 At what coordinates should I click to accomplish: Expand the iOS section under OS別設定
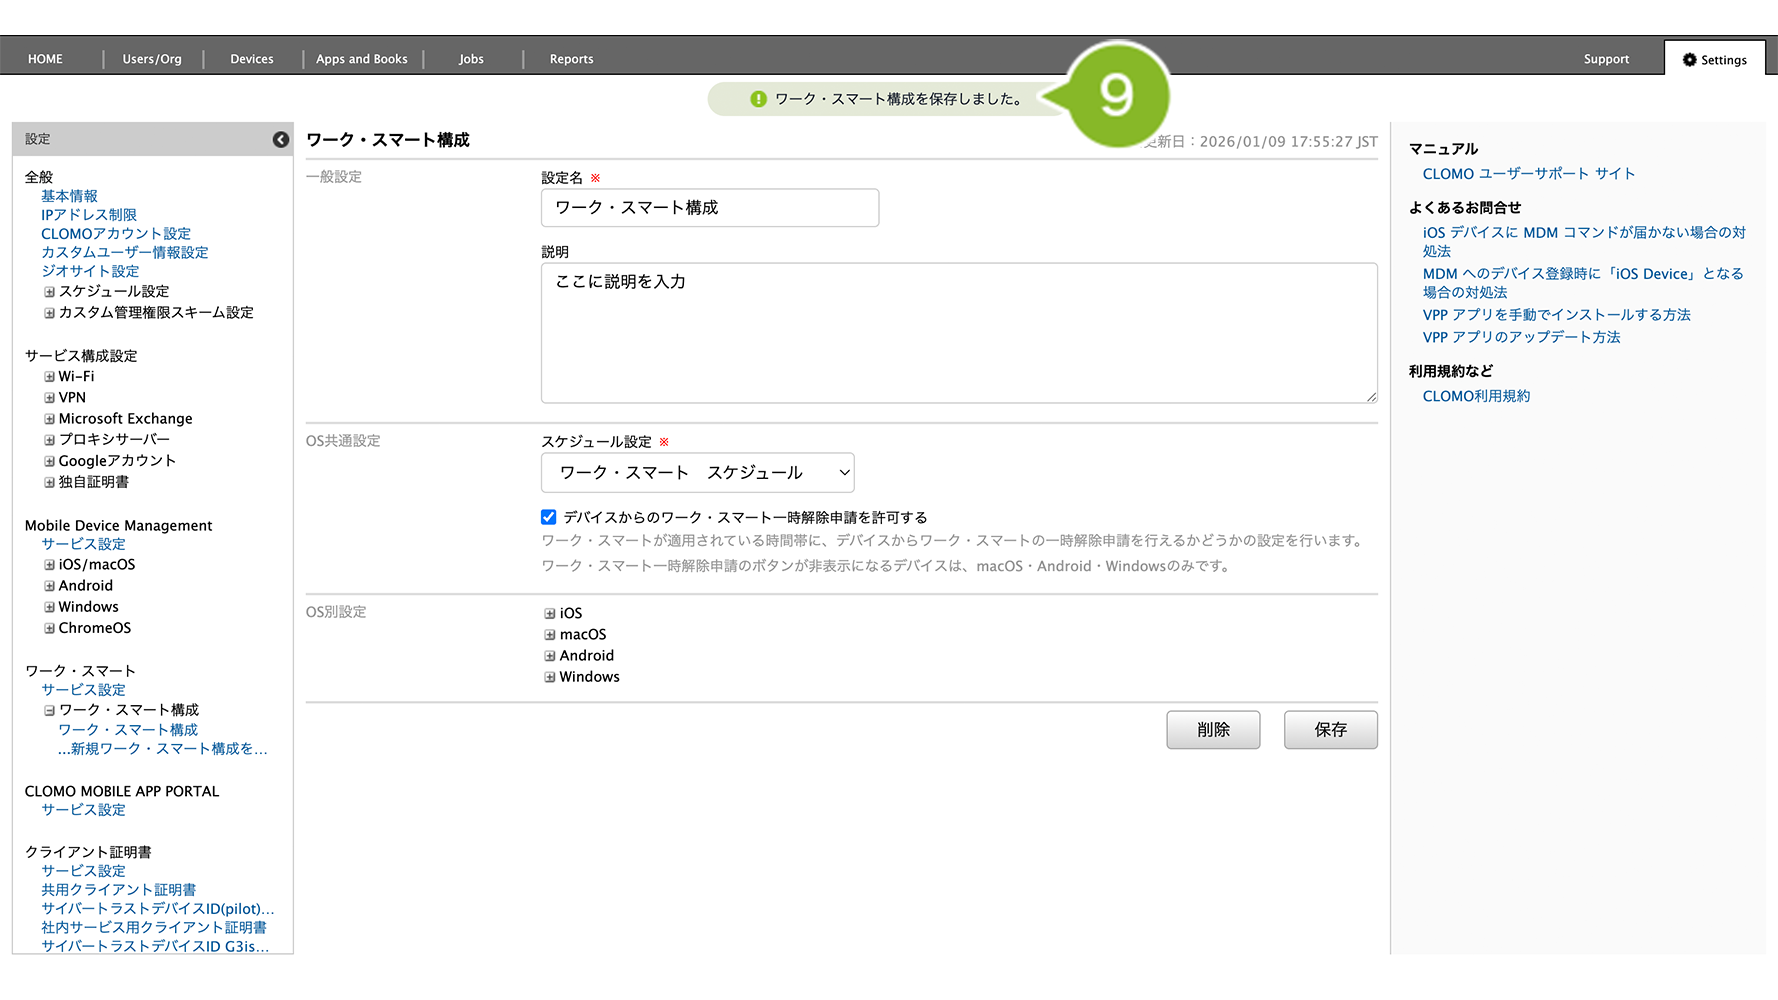coord(550,614)
